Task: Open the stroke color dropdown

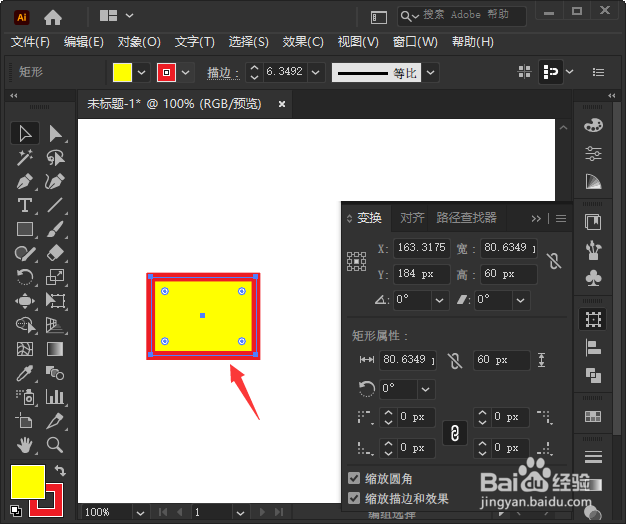Action: tap(185, 73)
